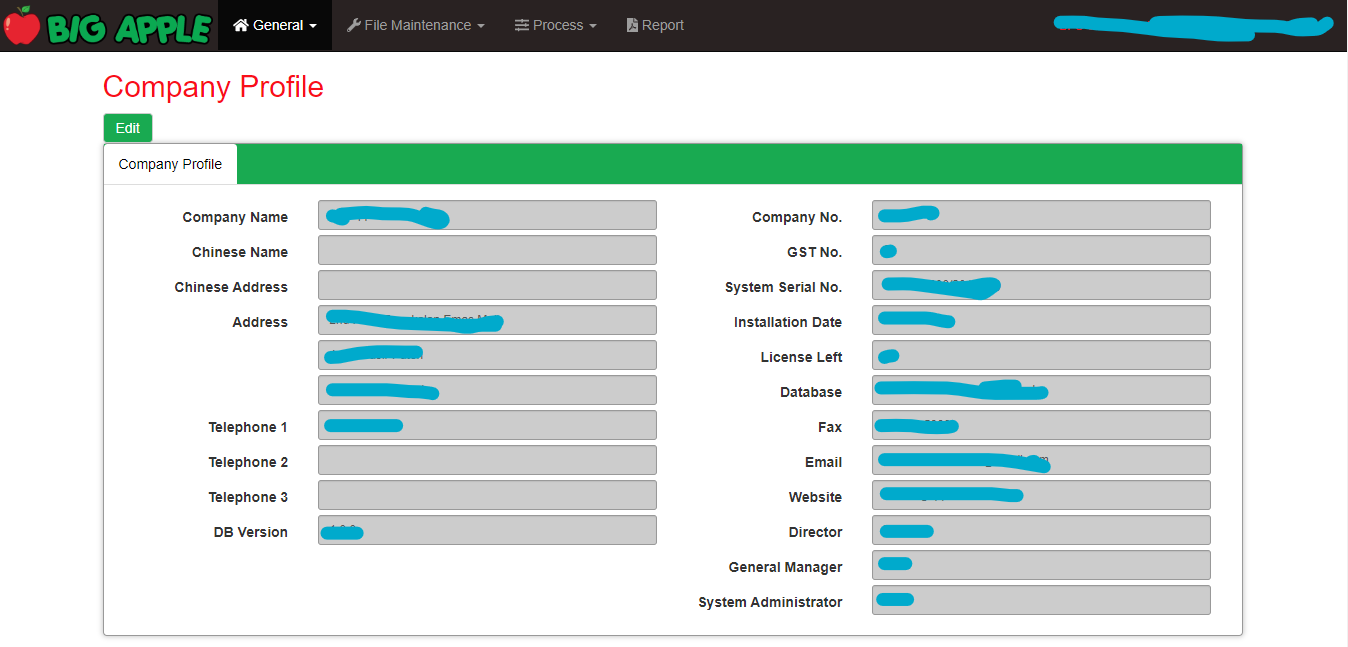This screenshot has height=647, width=1348.
Task: Click the "DB Version" label
Action: click(x=251, y=532)
